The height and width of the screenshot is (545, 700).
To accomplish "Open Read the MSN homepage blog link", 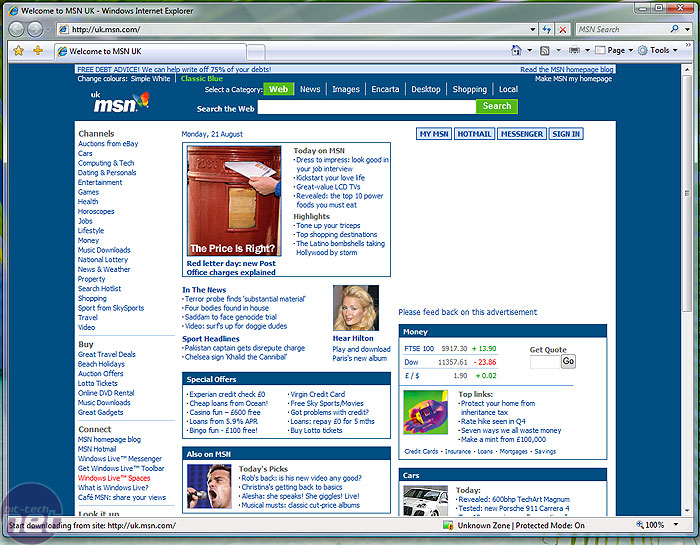I will coord(567,69).
